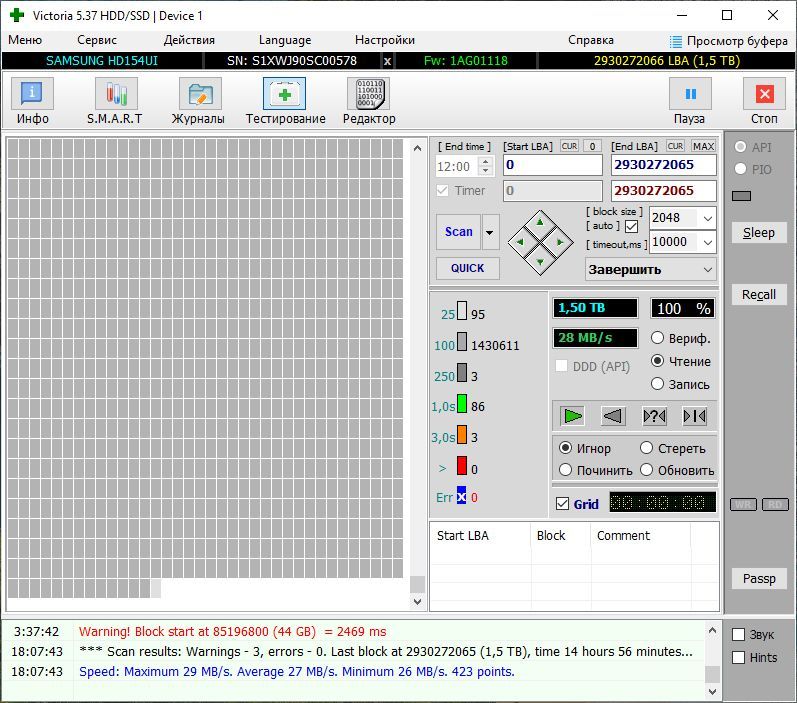The width and height of the screenshot is (797, 703).
Task: Open the Справка help menu
Action: [591, 40]
